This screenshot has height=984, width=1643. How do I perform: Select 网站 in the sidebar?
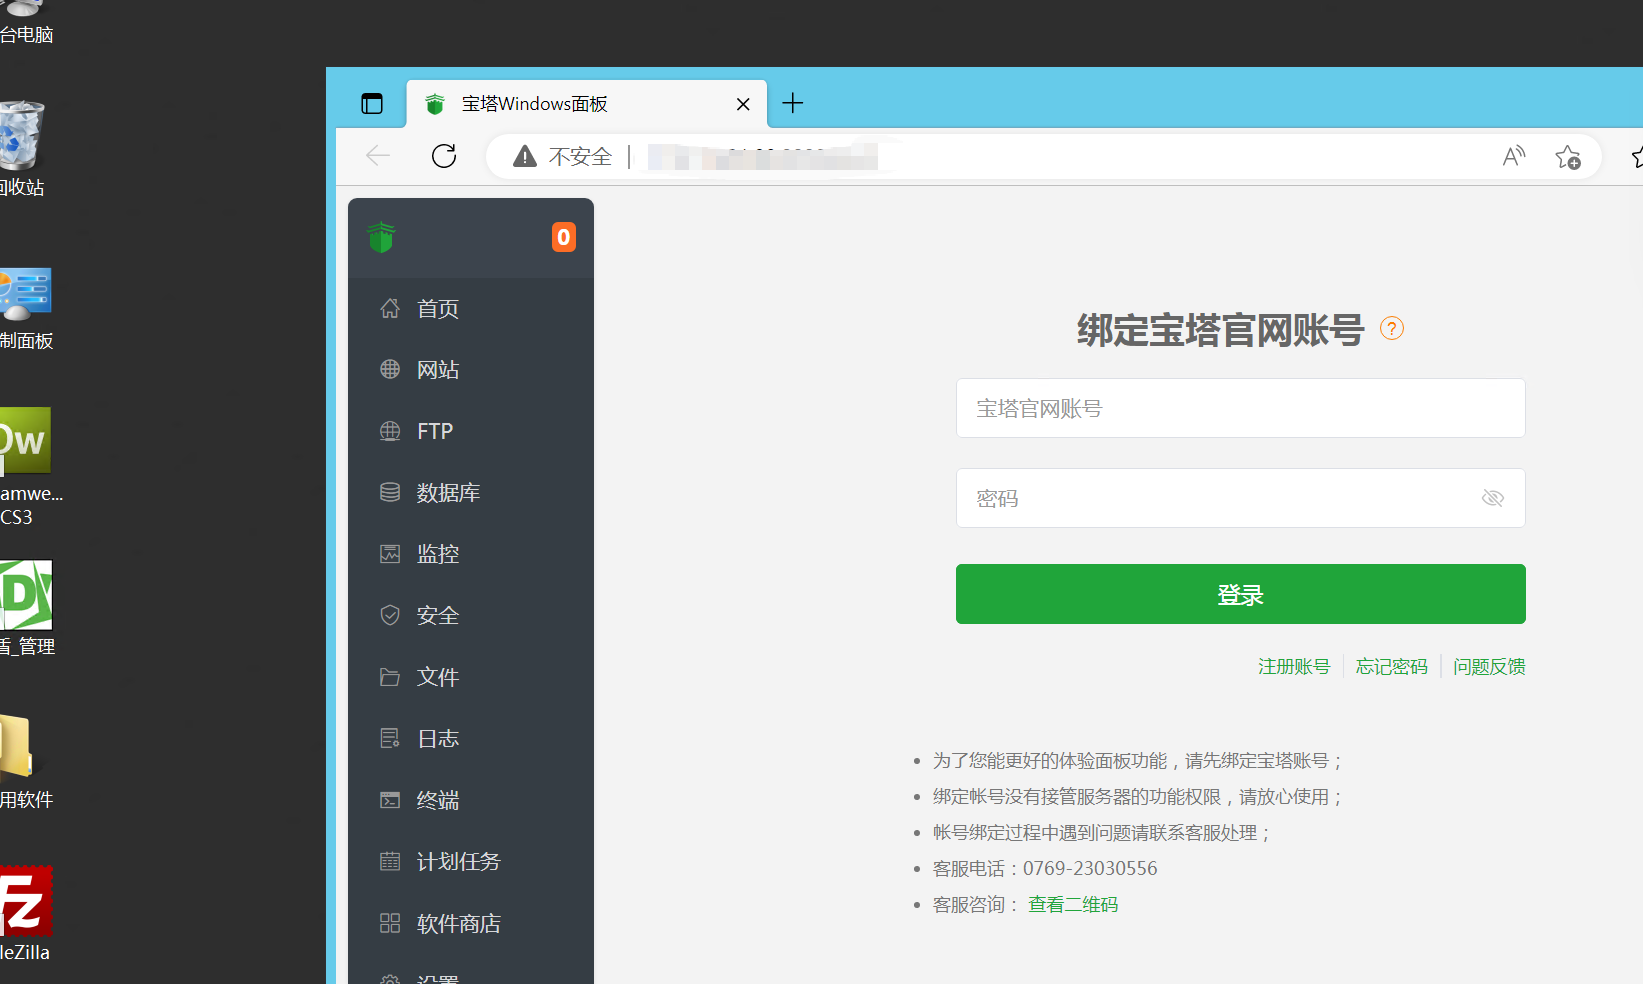(437, 369)
